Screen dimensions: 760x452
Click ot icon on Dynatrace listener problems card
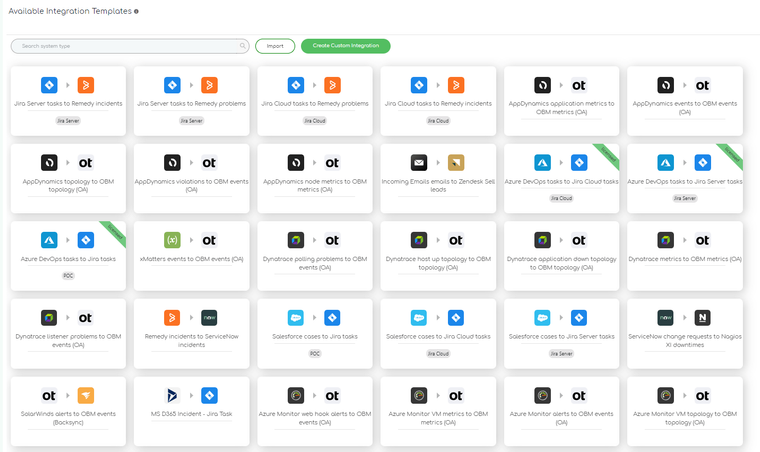(85, 318)
